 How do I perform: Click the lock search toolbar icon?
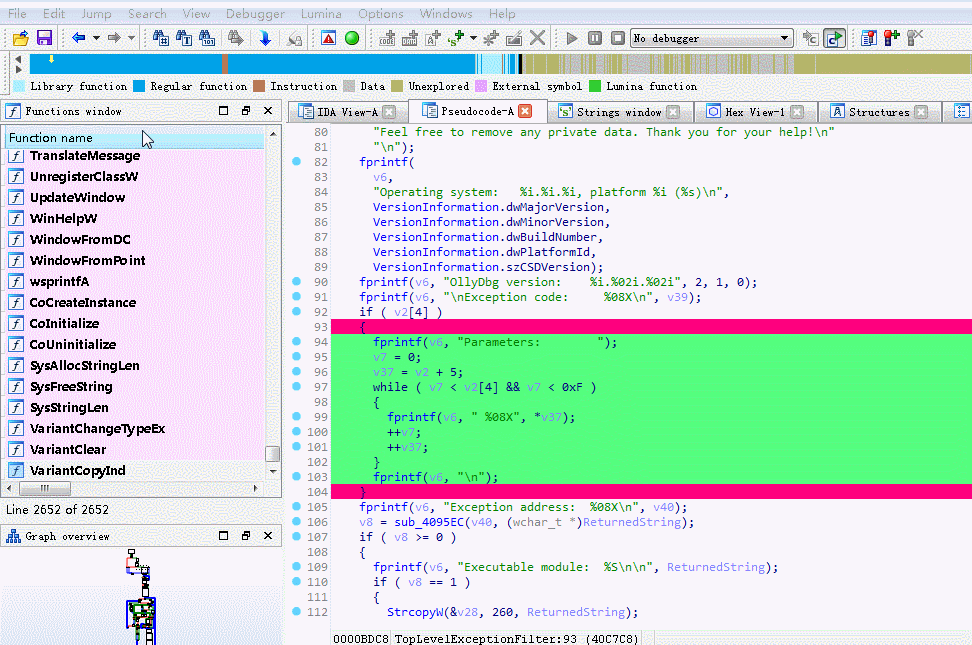(x=294, y=39)
